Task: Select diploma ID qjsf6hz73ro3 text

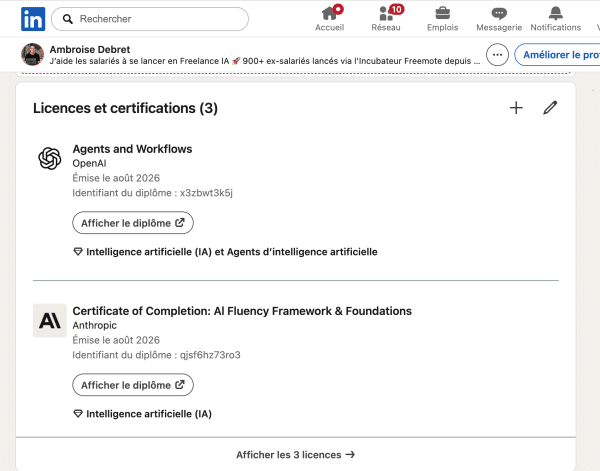Action: tap(210, 355)
